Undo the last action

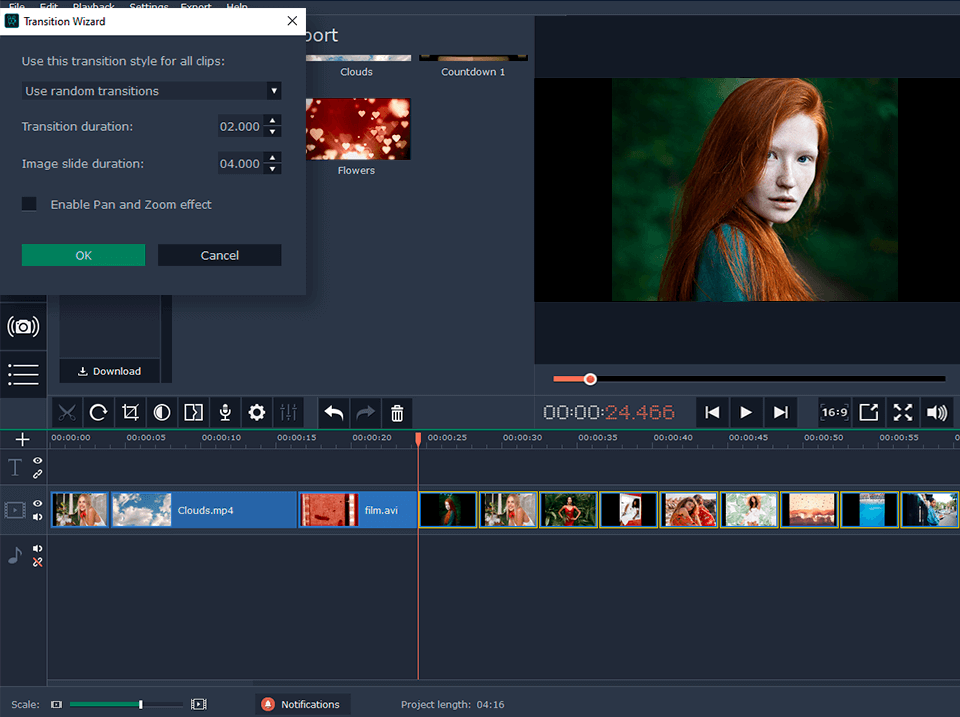tap(334, 412)
